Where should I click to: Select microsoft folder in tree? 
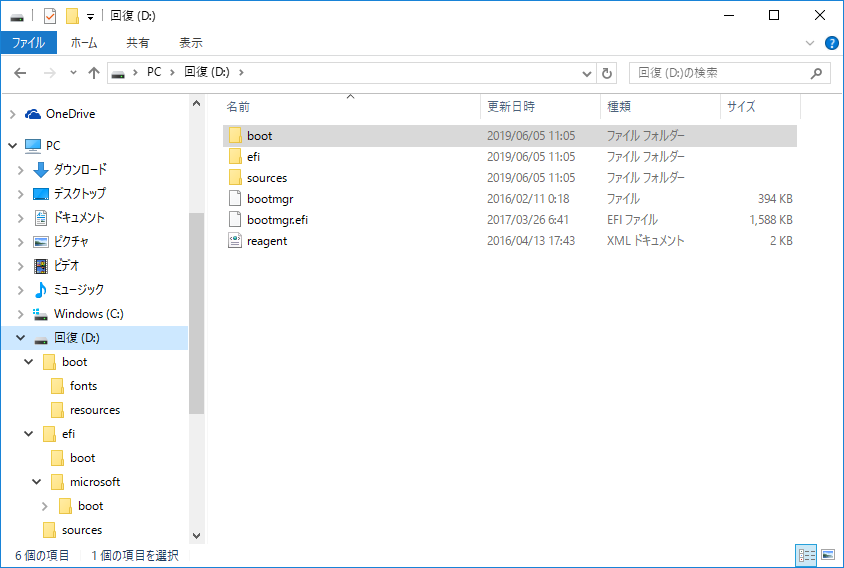[x=95, y=482]
